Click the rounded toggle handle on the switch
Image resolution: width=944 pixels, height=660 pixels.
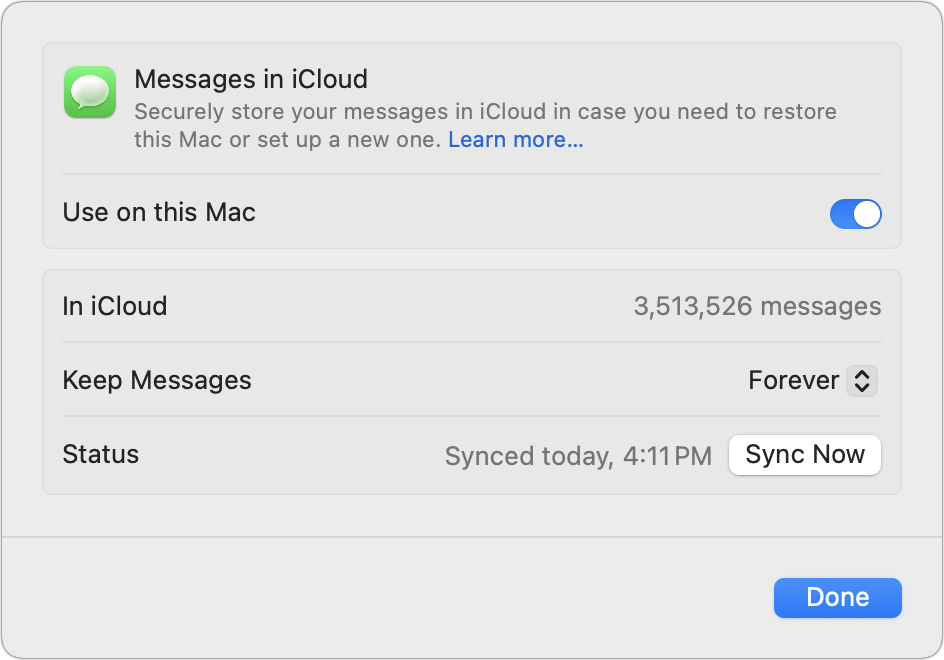point(868,214)
